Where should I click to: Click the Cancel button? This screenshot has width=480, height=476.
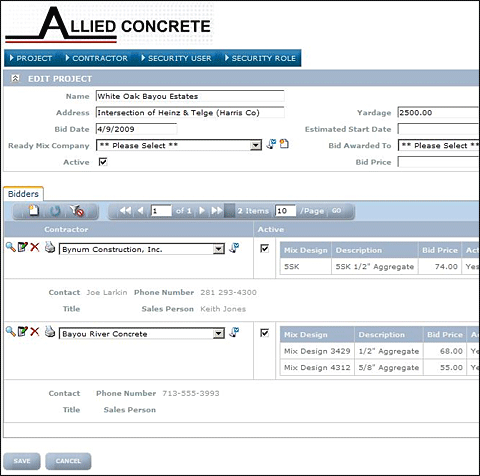coord(68,461)
